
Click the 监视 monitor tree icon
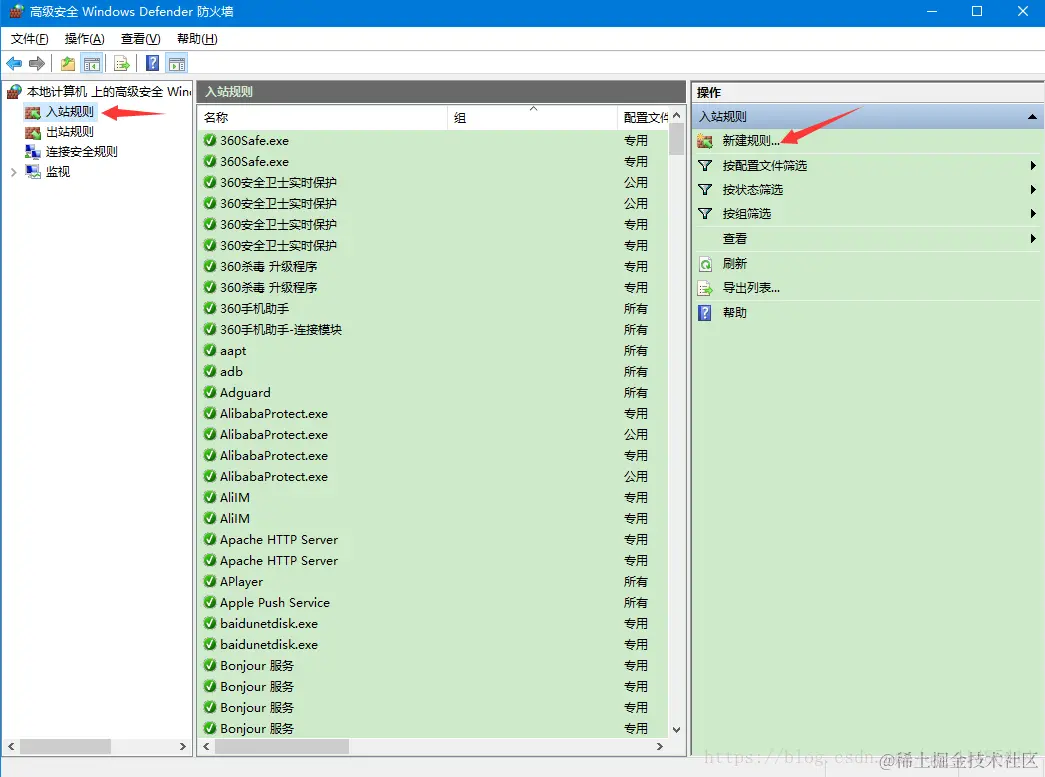tap(33, 172)
